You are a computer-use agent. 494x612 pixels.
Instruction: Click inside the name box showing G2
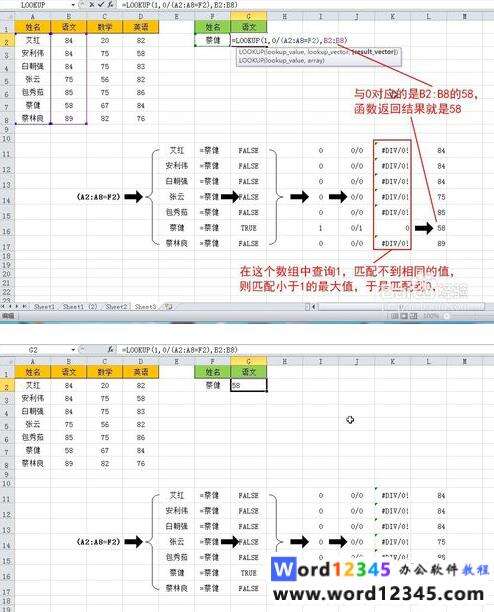(x=34, y=350)
